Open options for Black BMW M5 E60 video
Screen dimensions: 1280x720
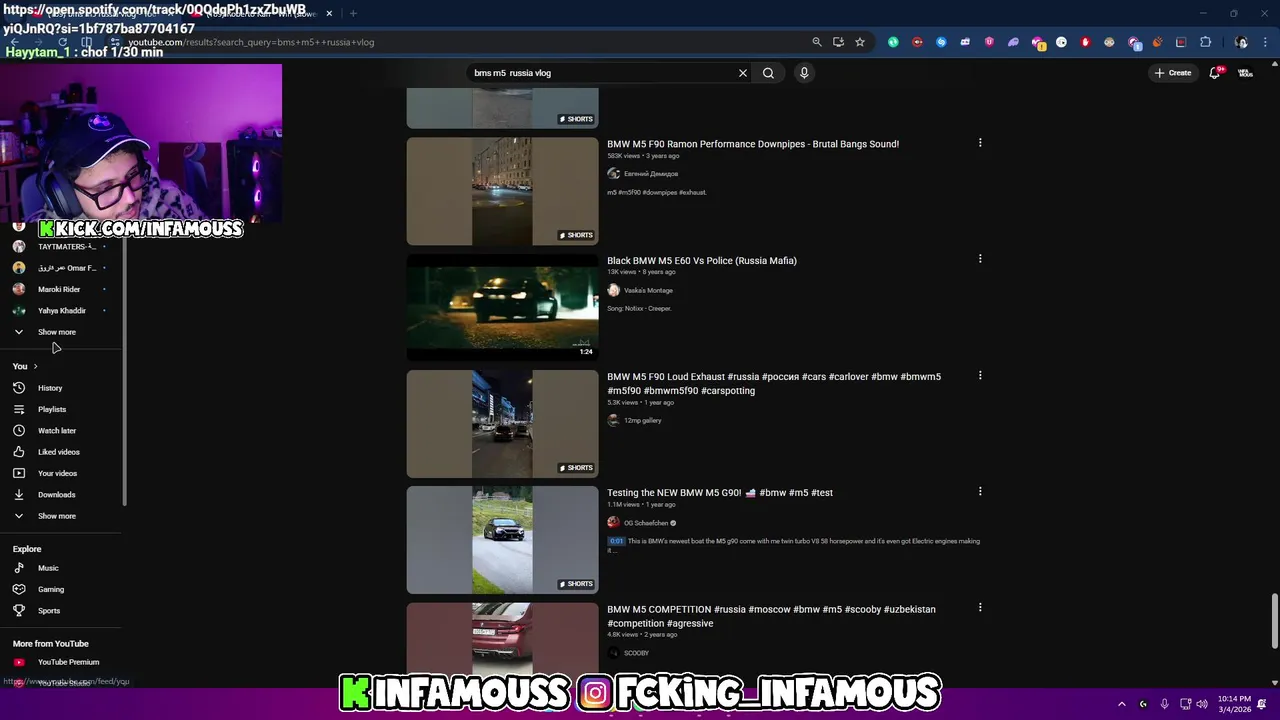(x=980, y=259)
